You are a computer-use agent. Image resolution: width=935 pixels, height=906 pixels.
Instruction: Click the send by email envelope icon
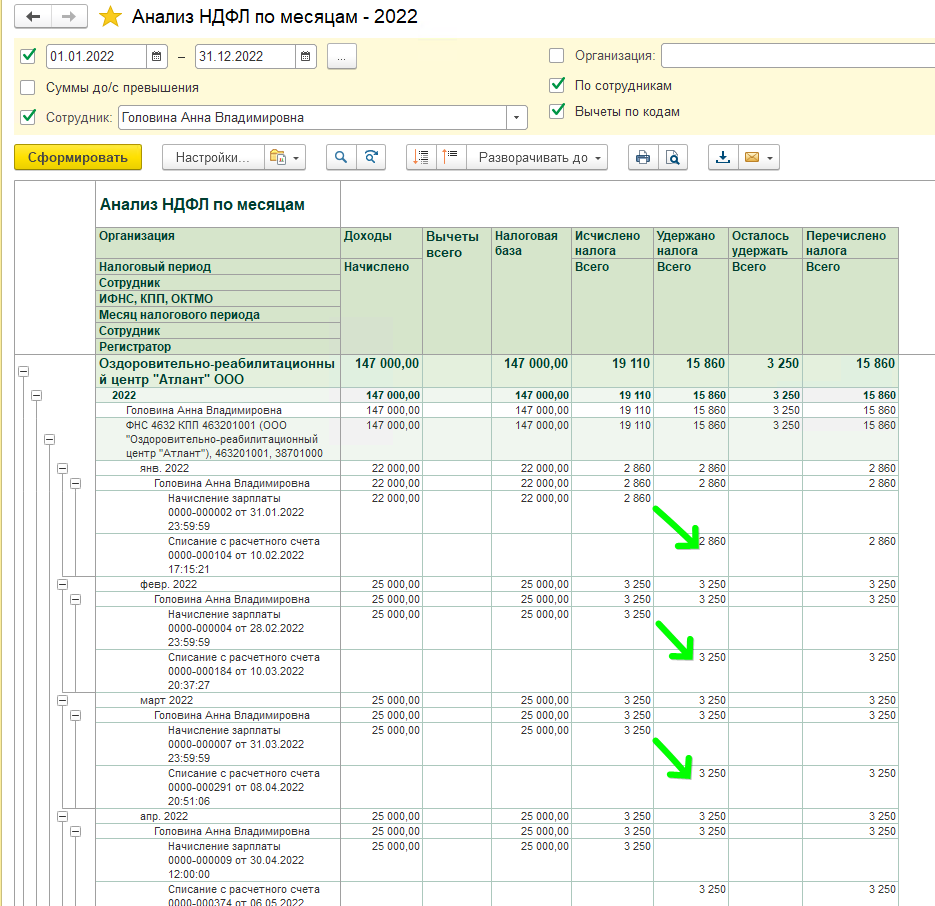[751, 157]
